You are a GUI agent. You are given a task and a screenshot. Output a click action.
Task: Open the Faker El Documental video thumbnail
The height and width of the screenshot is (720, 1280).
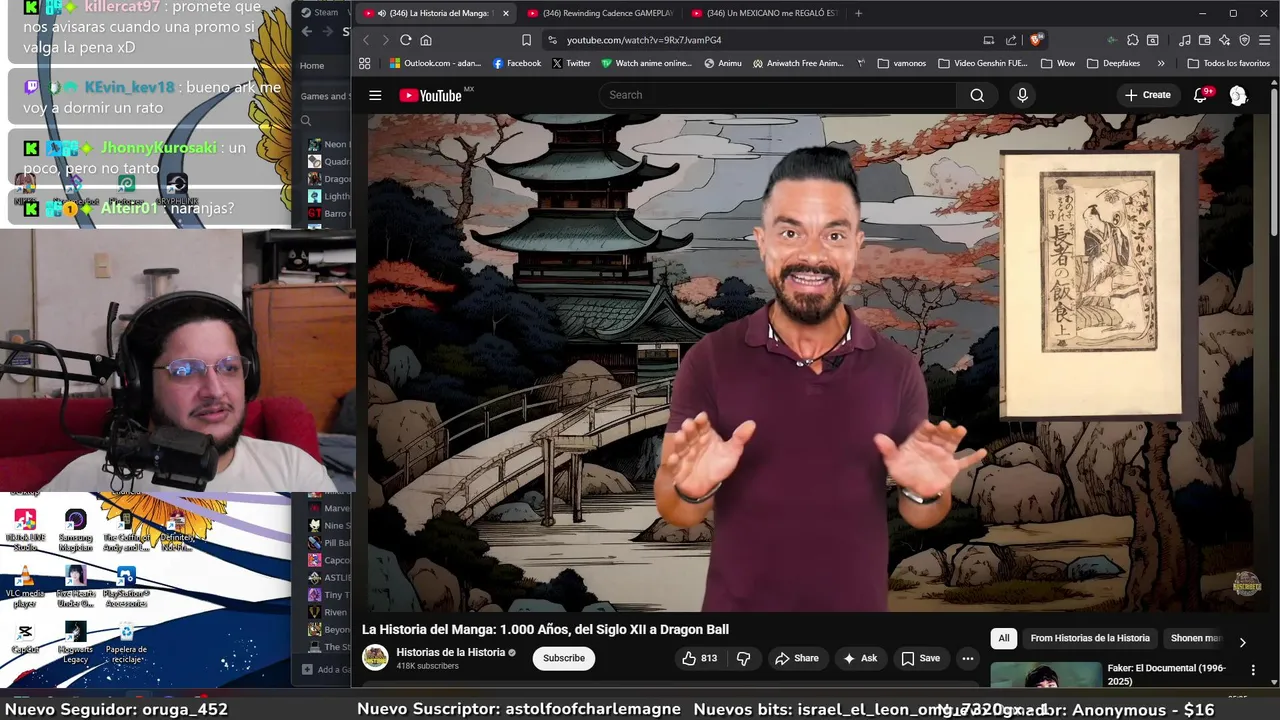(1046, 674)
